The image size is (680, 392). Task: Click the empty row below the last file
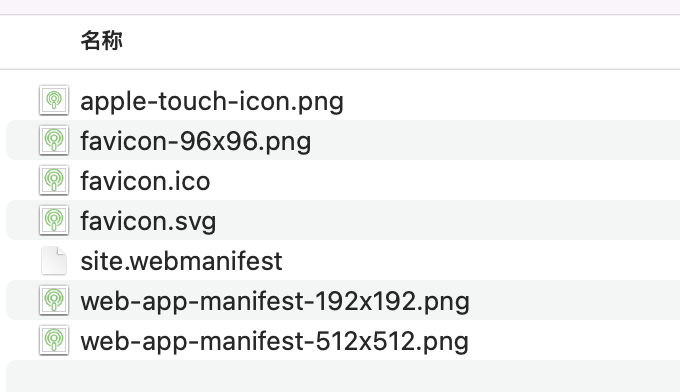(343, 376)
